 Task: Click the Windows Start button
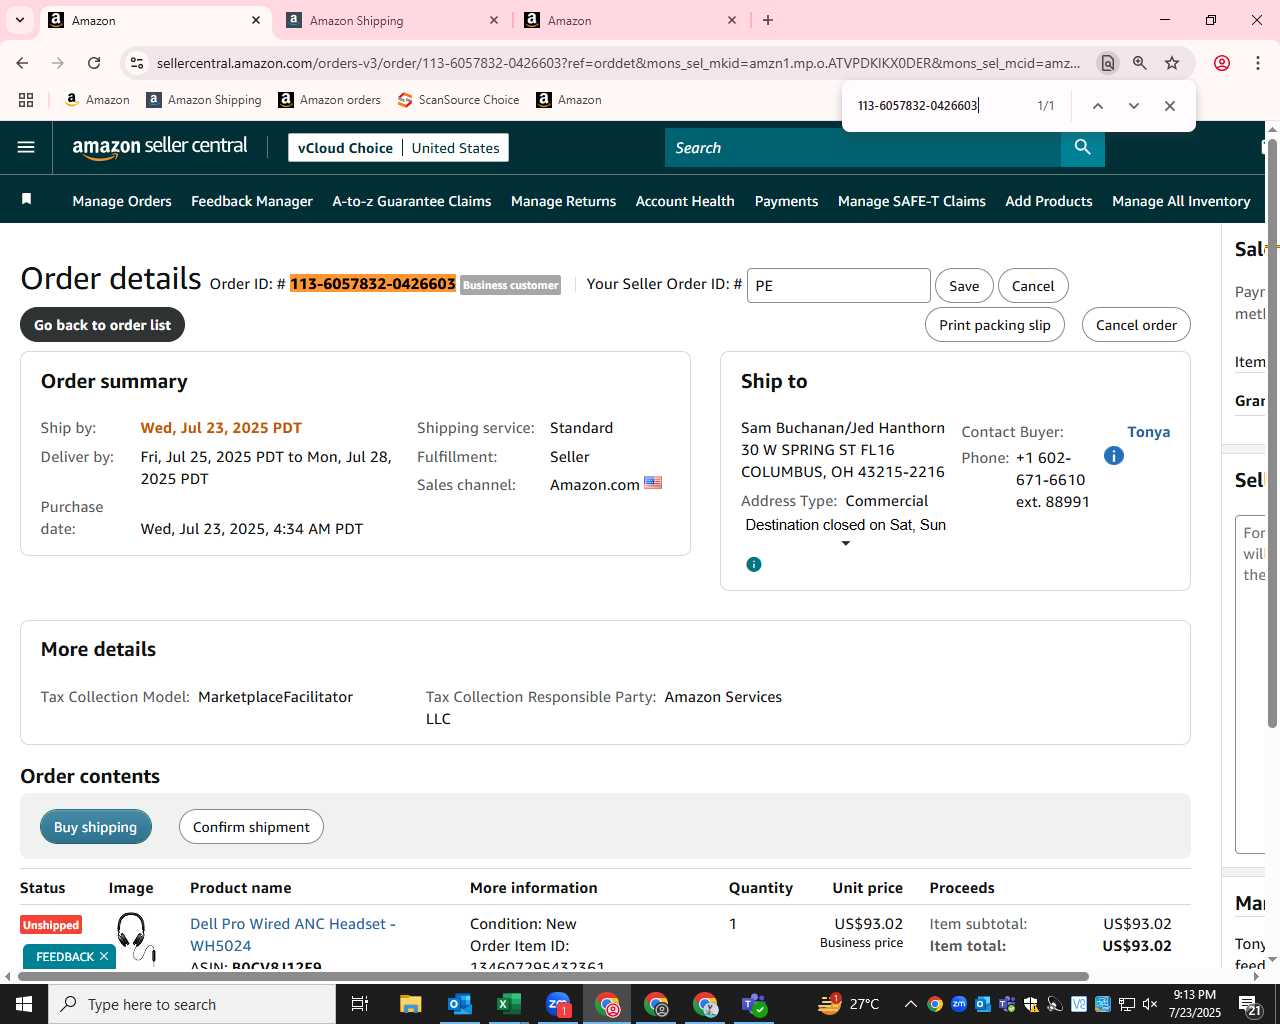[24, 1004]
